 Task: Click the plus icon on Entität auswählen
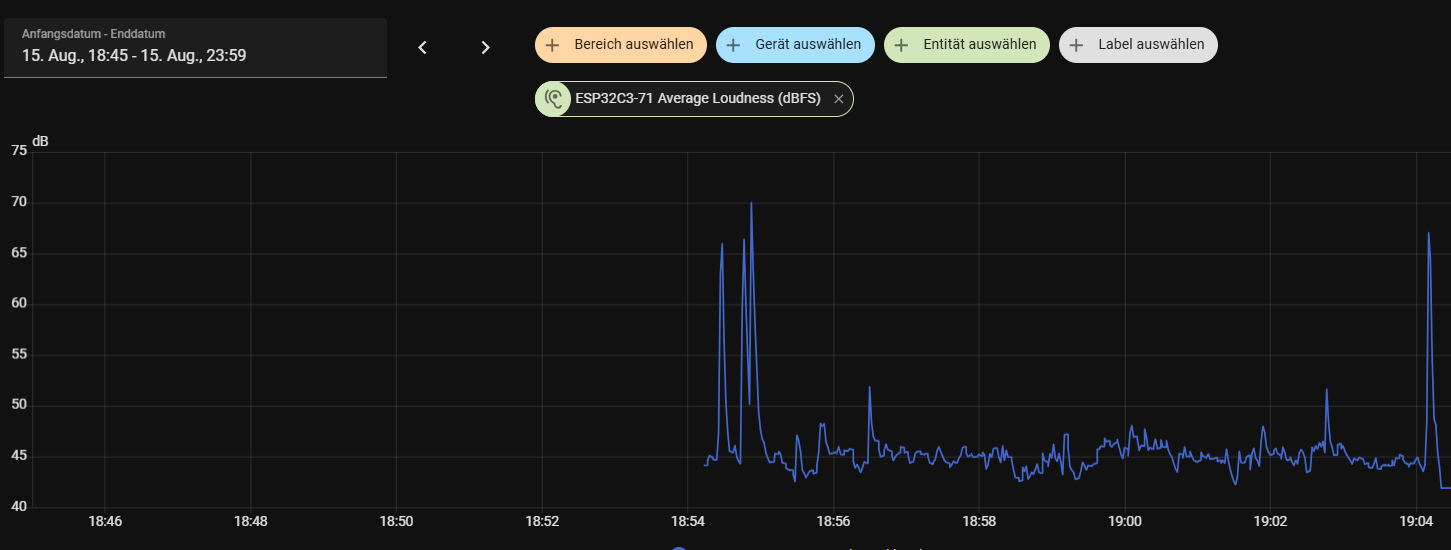[901, 45]
